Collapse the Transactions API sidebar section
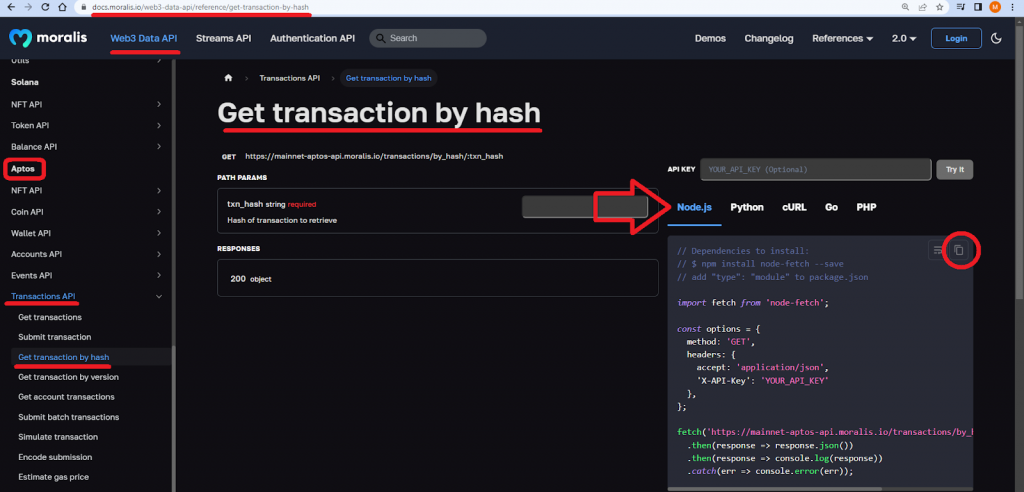Image resolution: width=1024 pixels, height=492 pixels. click(159, 296)
